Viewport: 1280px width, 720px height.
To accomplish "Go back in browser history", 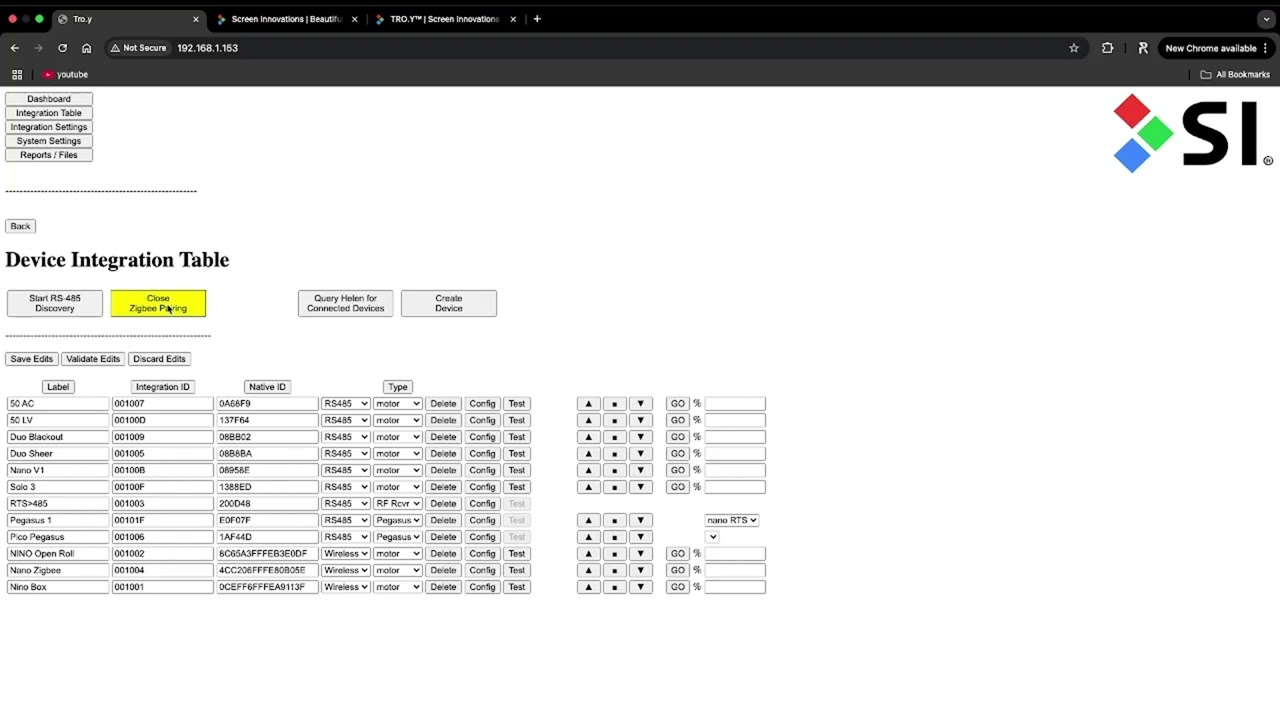I will tap(15, 48).
